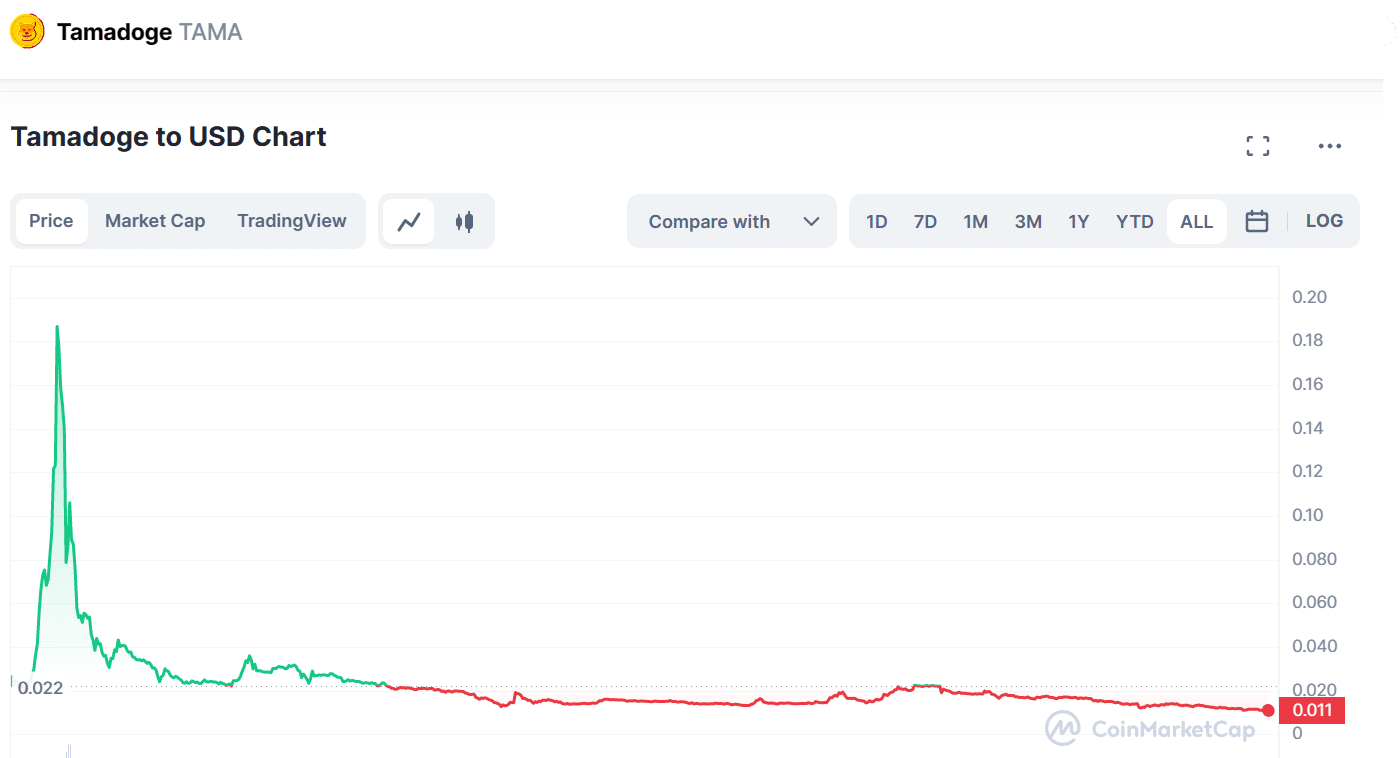
Task: Click the 0.060 y-axis label
Action: coord(1314,602)
